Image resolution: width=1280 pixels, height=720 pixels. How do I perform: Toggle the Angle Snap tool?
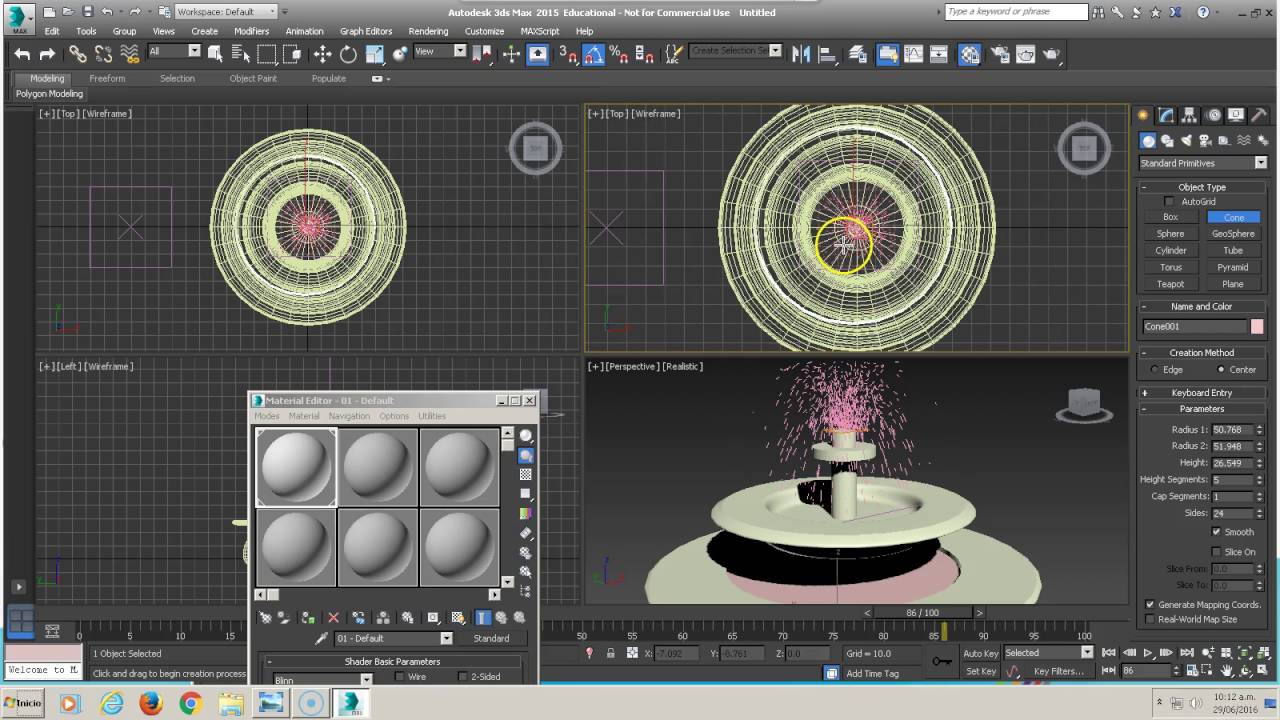click(x=593, y=54)
